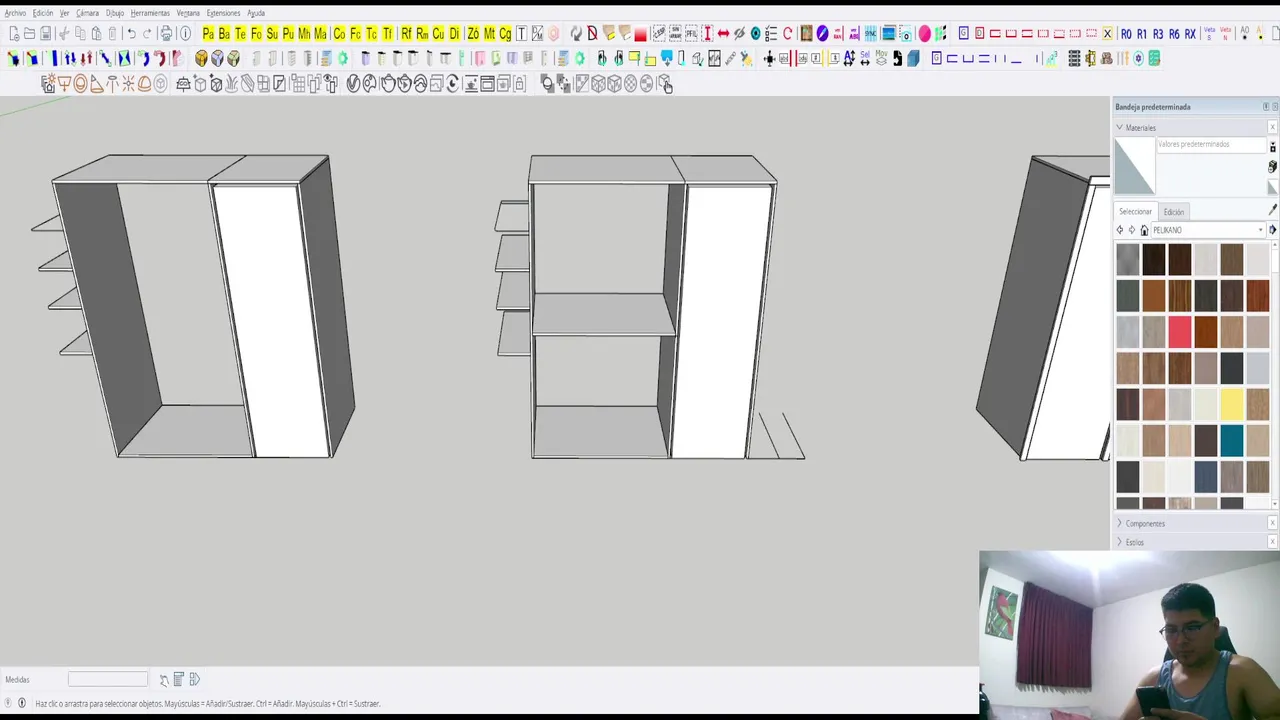The width and height of the screenshot is (1280, 720).
Task: Click the red double-arrow dimension icon
Action: click(723, 33)
